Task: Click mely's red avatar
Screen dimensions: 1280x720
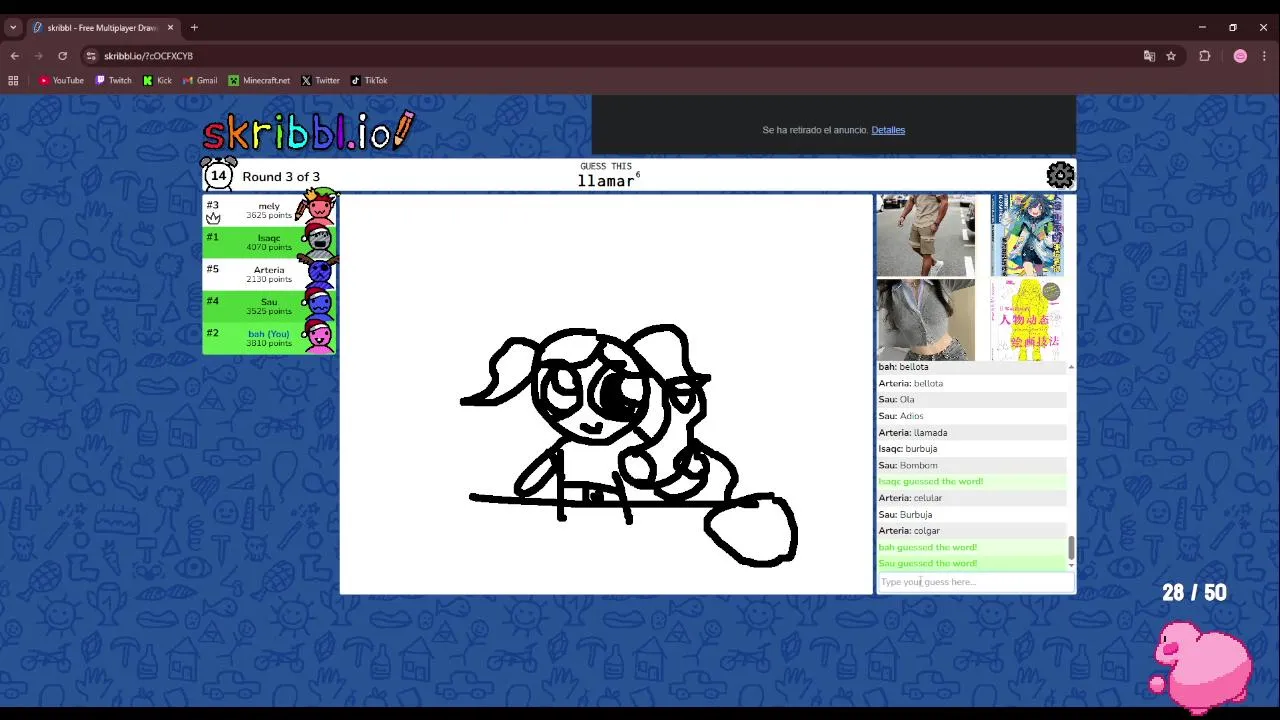Action: tap(319, 209)
